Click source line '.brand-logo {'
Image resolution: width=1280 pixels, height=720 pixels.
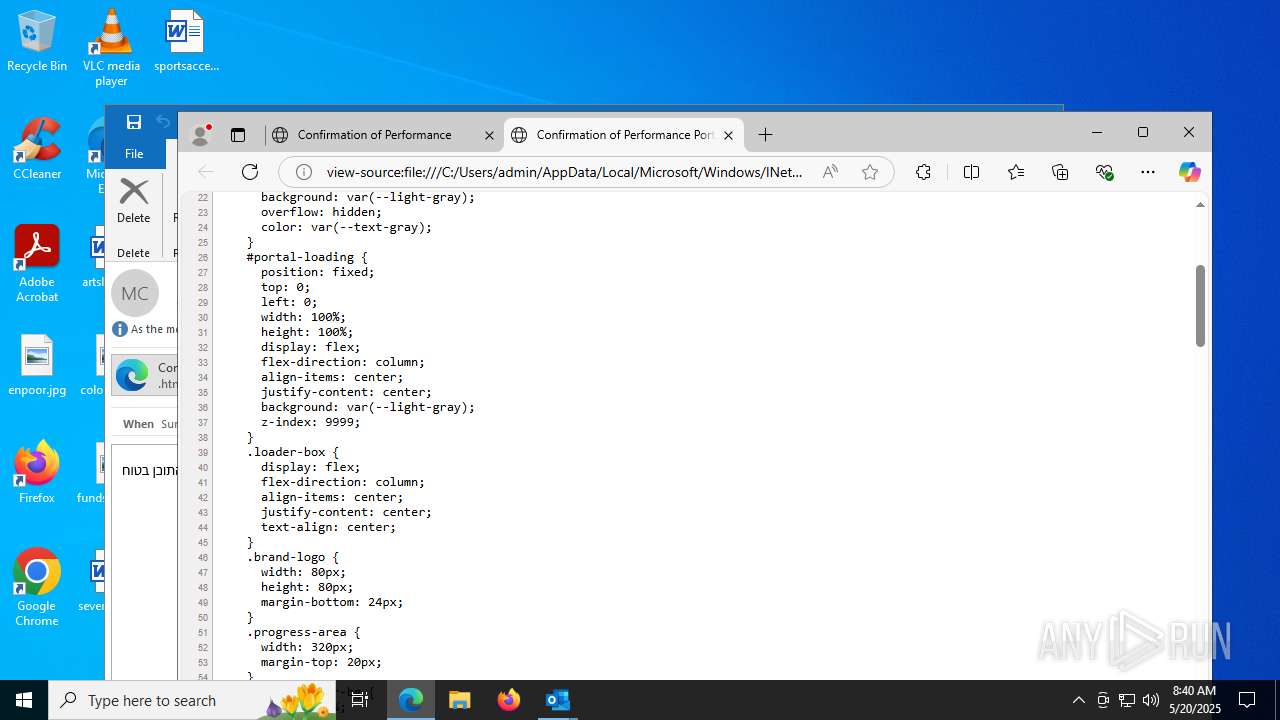tap(293, 557)
